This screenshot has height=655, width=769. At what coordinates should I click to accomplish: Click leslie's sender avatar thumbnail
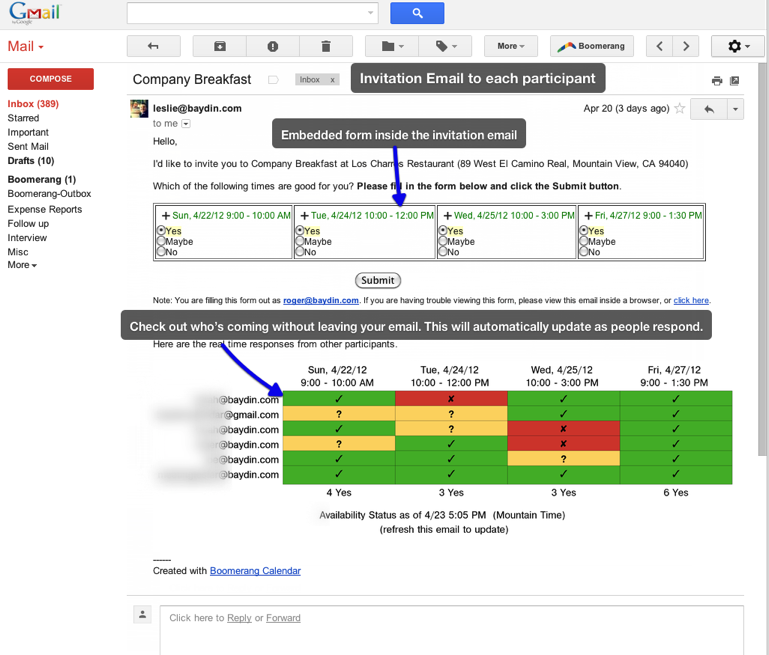pos(139,108)
